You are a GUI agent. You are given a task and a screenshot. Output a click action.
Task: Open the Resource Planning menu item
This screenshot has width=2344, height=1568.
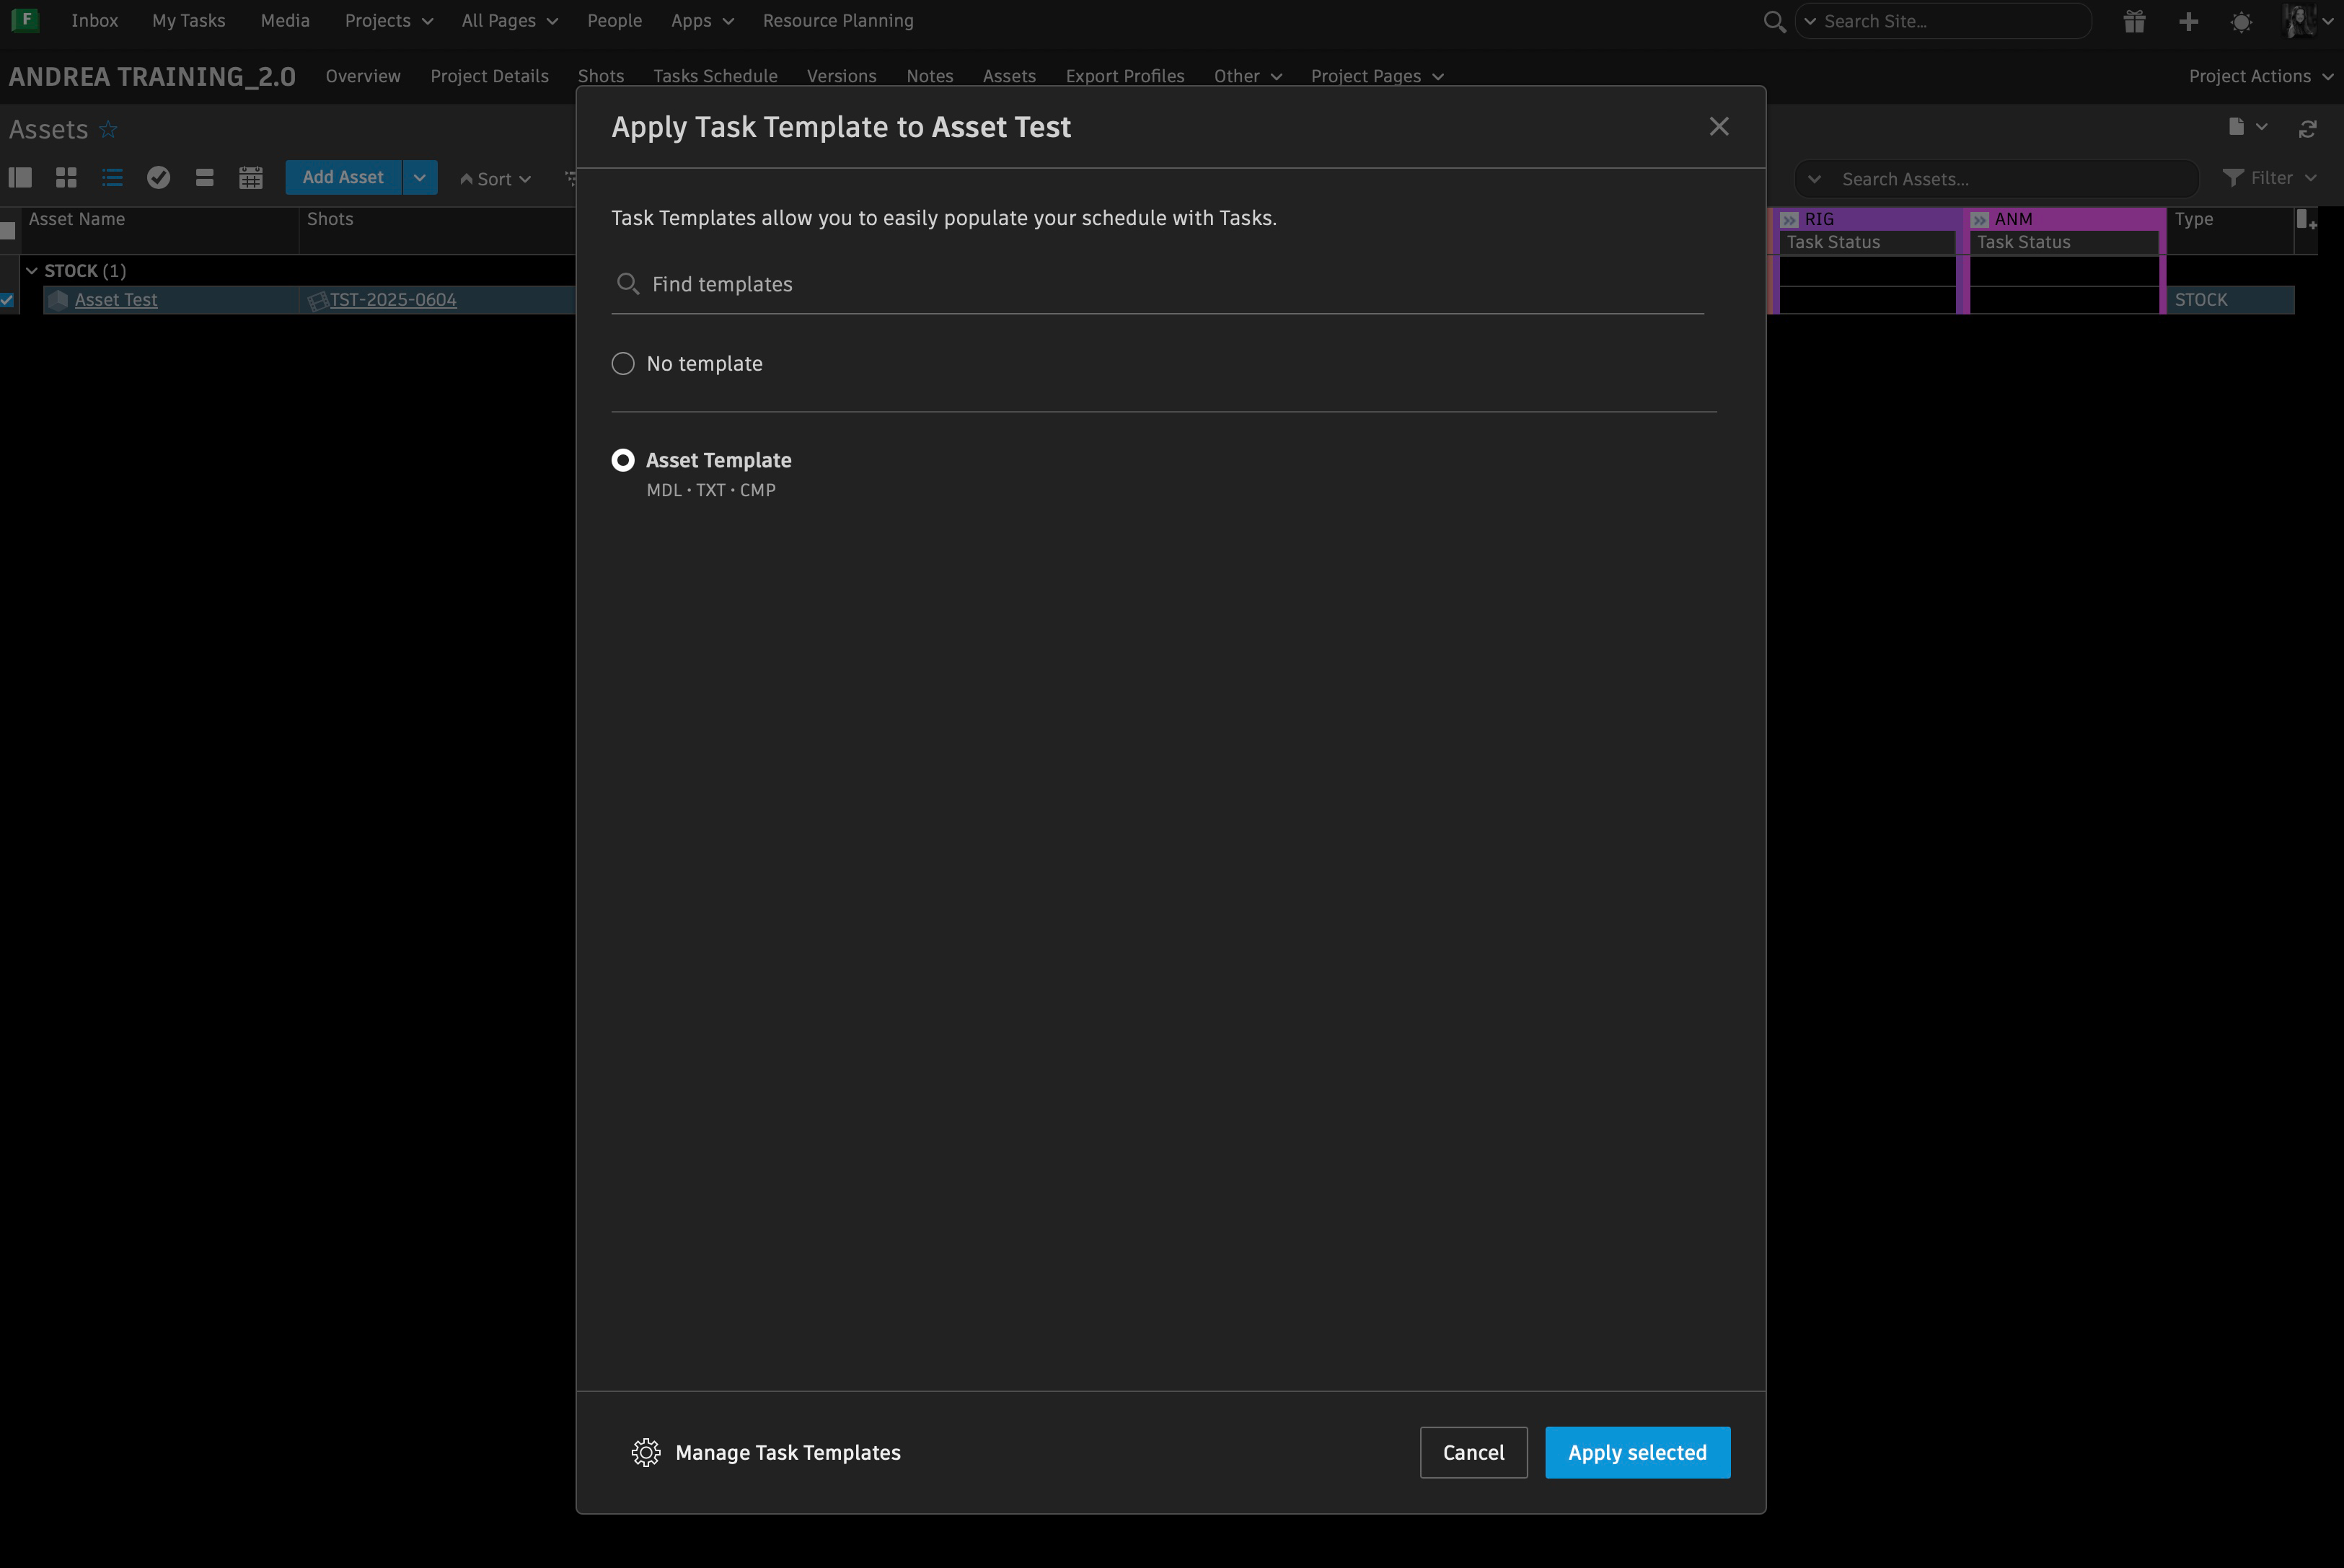[x=838, y=21]
